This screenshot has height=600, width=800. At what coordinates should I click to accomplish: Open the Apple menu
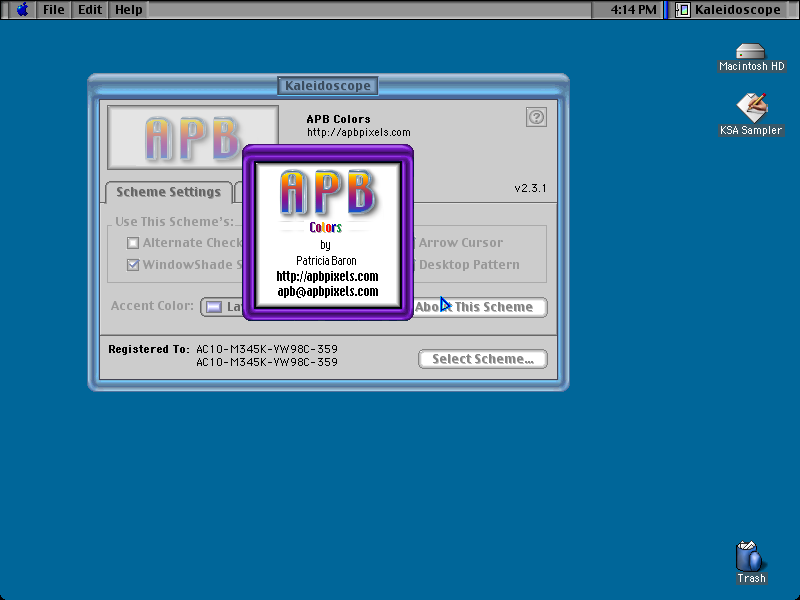pyautogui.click(x=22, y=10)
